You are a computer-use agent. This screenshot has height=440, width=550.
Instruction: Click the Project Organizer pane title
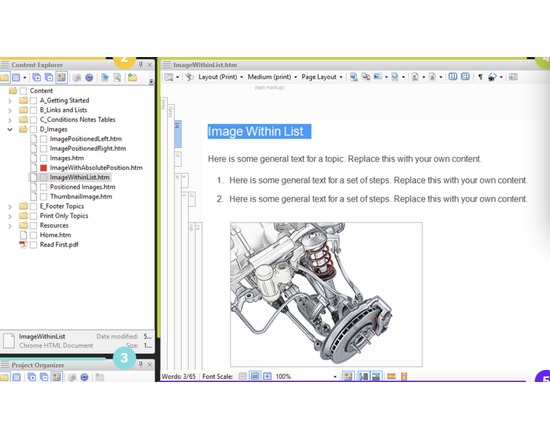coord(38,365)
